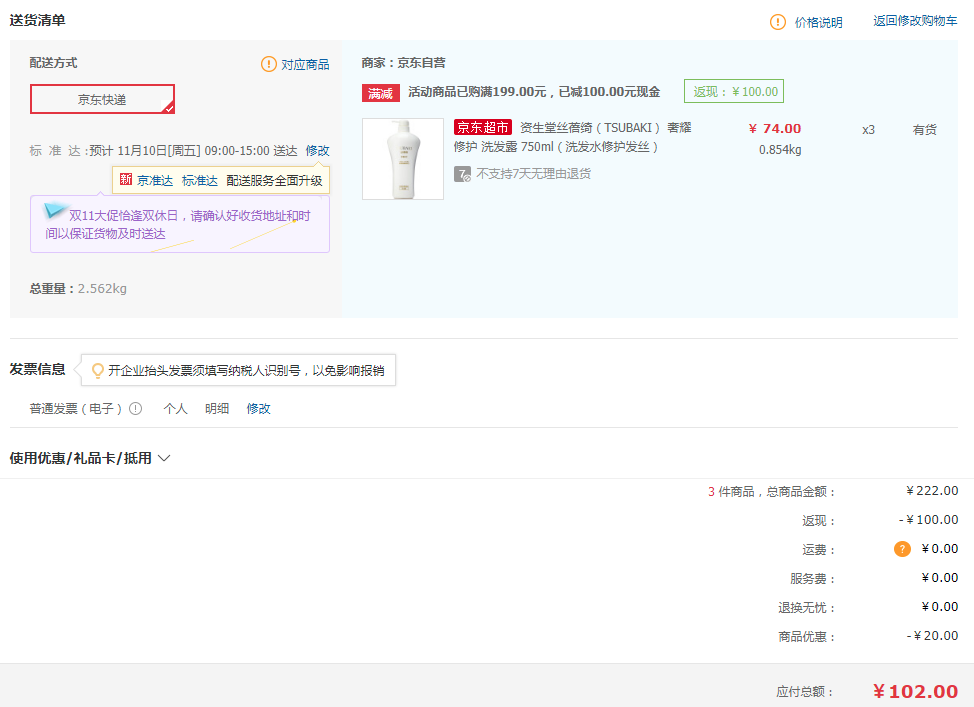This screenshot has width=974, height=707.
Task: Click the price explanation warning icon
Action: [x=778, y=22]
